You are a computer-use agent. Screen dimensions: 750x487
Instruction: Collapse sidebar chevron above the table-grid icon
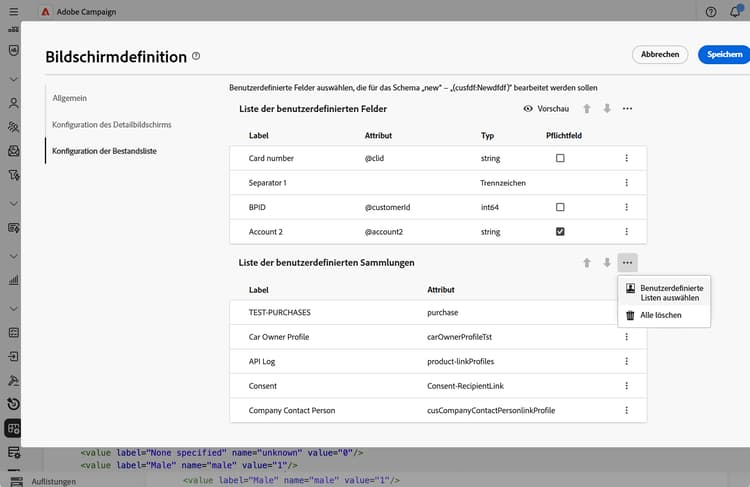click(x=13, y=309)
